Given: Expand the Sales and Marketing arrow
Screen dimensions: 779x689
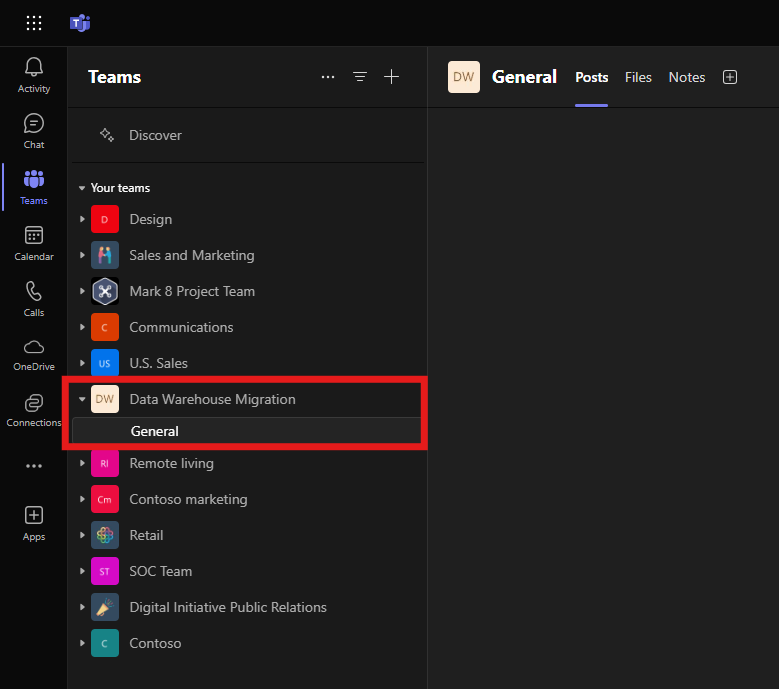Looking at the screenshot, I should click(82, 255).
